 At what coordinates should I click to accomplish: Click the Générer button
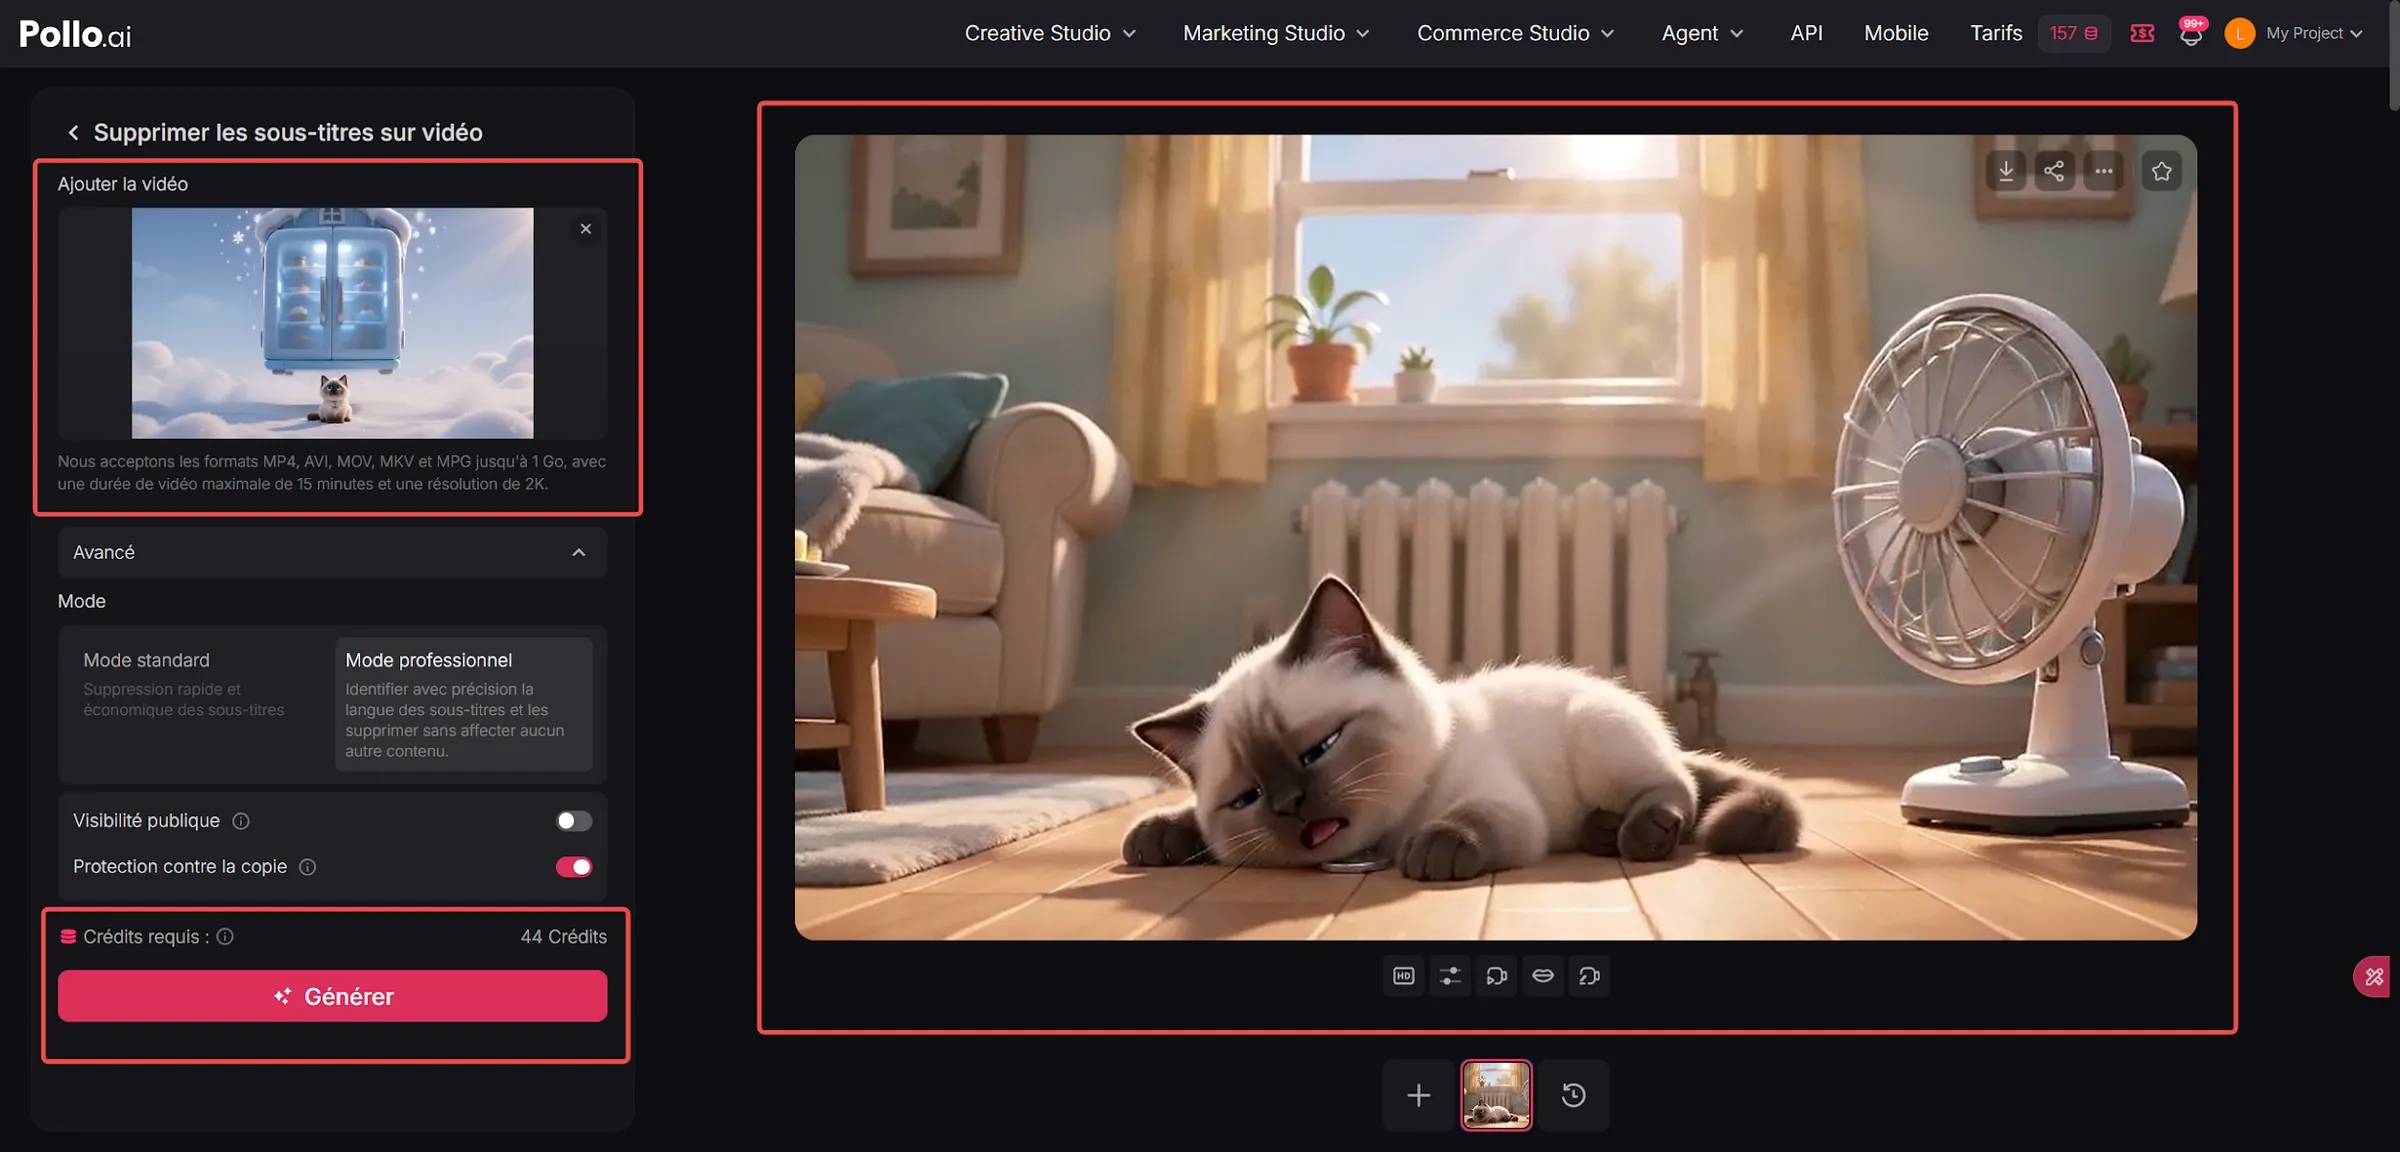tap(332, 996)
